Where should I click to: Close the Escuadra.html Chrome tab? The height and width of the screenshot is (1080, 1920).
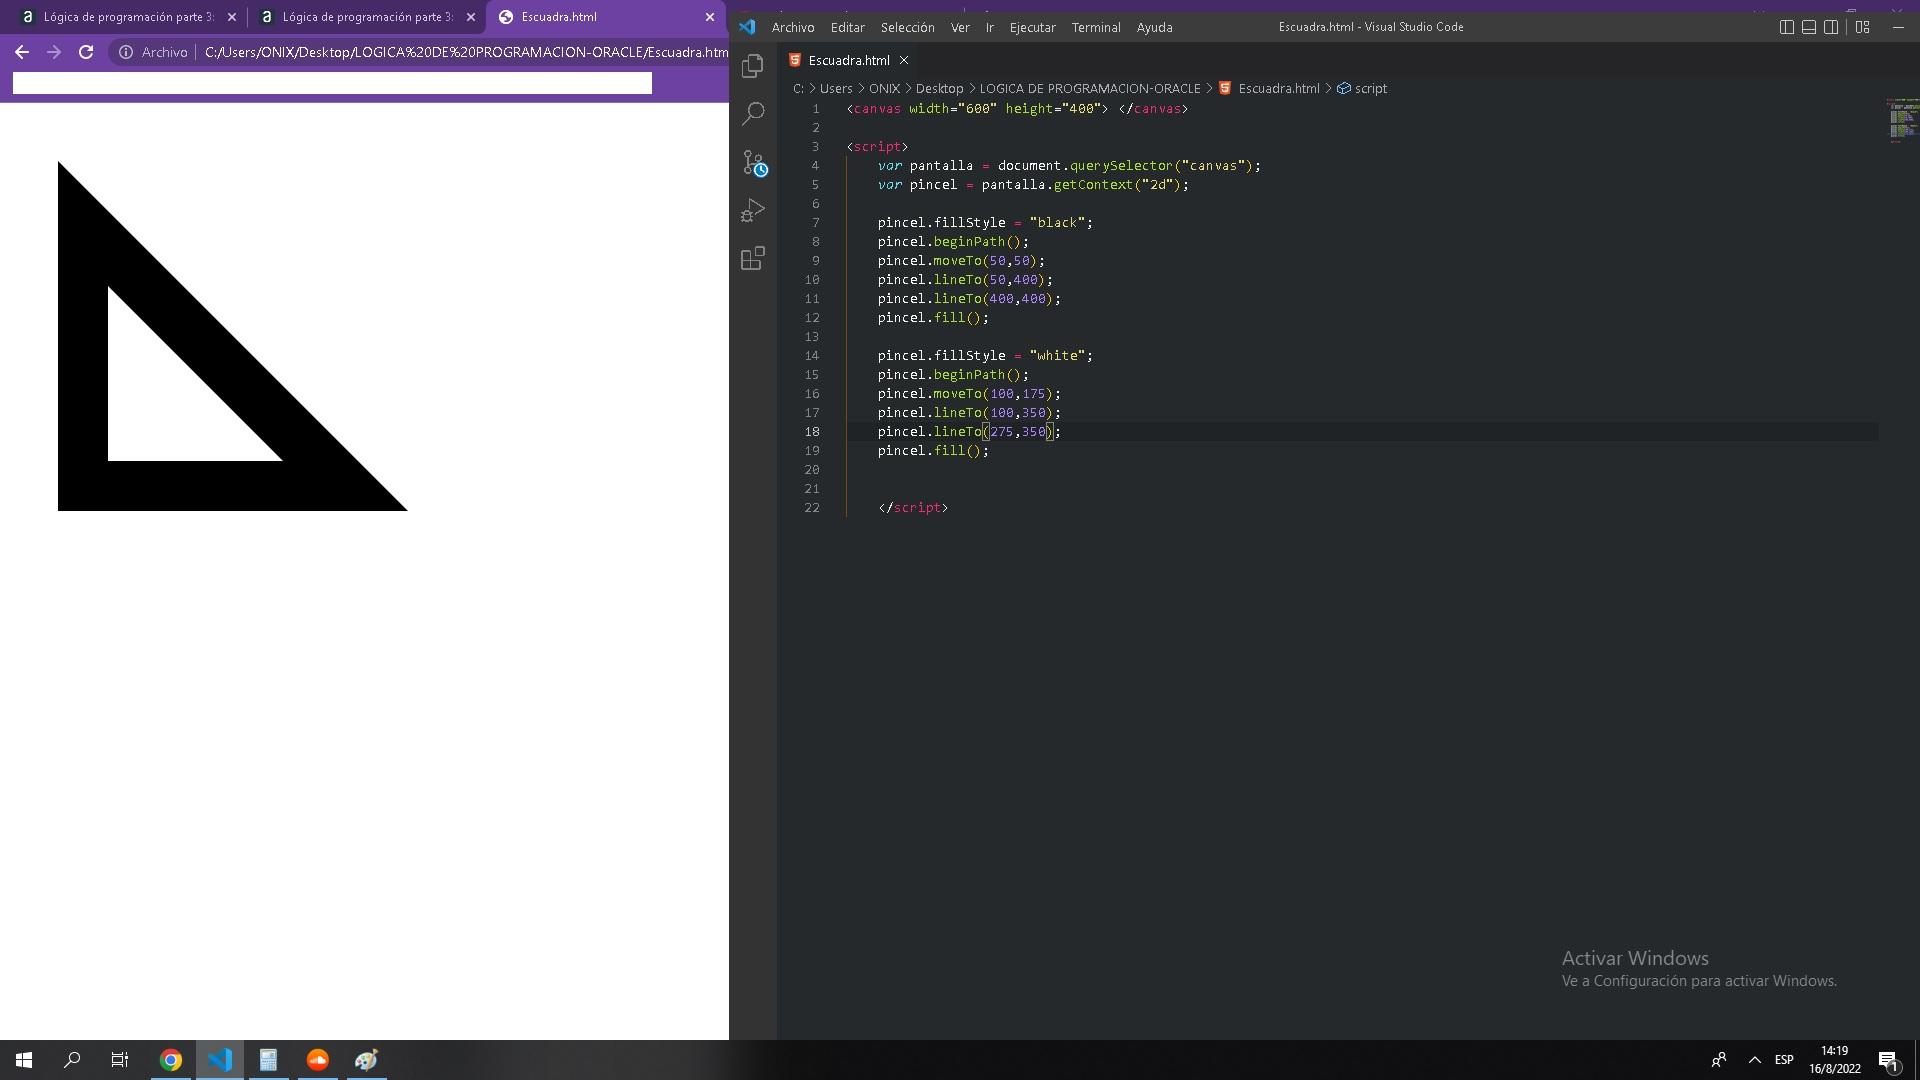click(x=710, y=17)
